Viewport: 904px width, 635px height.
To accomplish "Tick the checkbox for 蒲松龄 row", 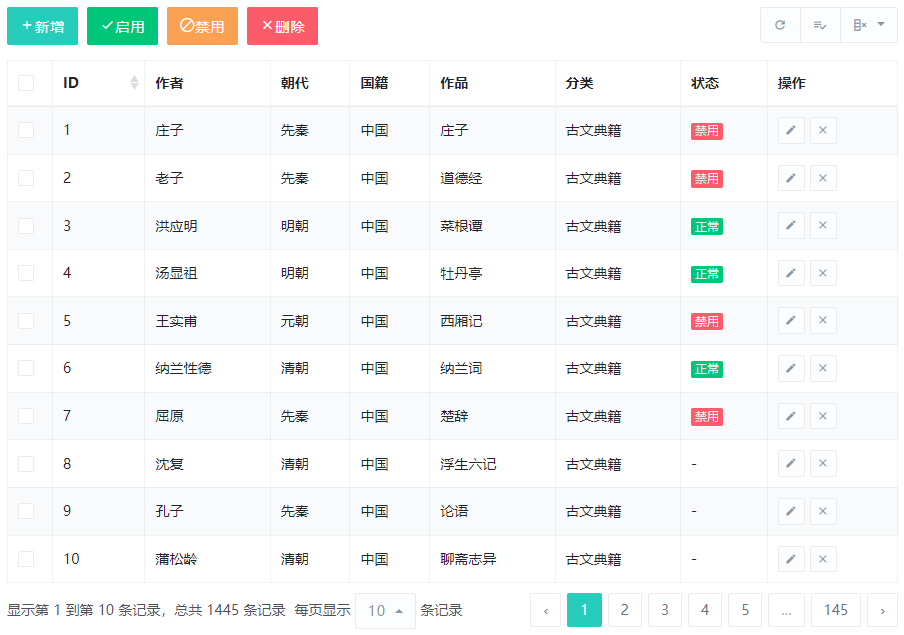I will tap(26, 559).
